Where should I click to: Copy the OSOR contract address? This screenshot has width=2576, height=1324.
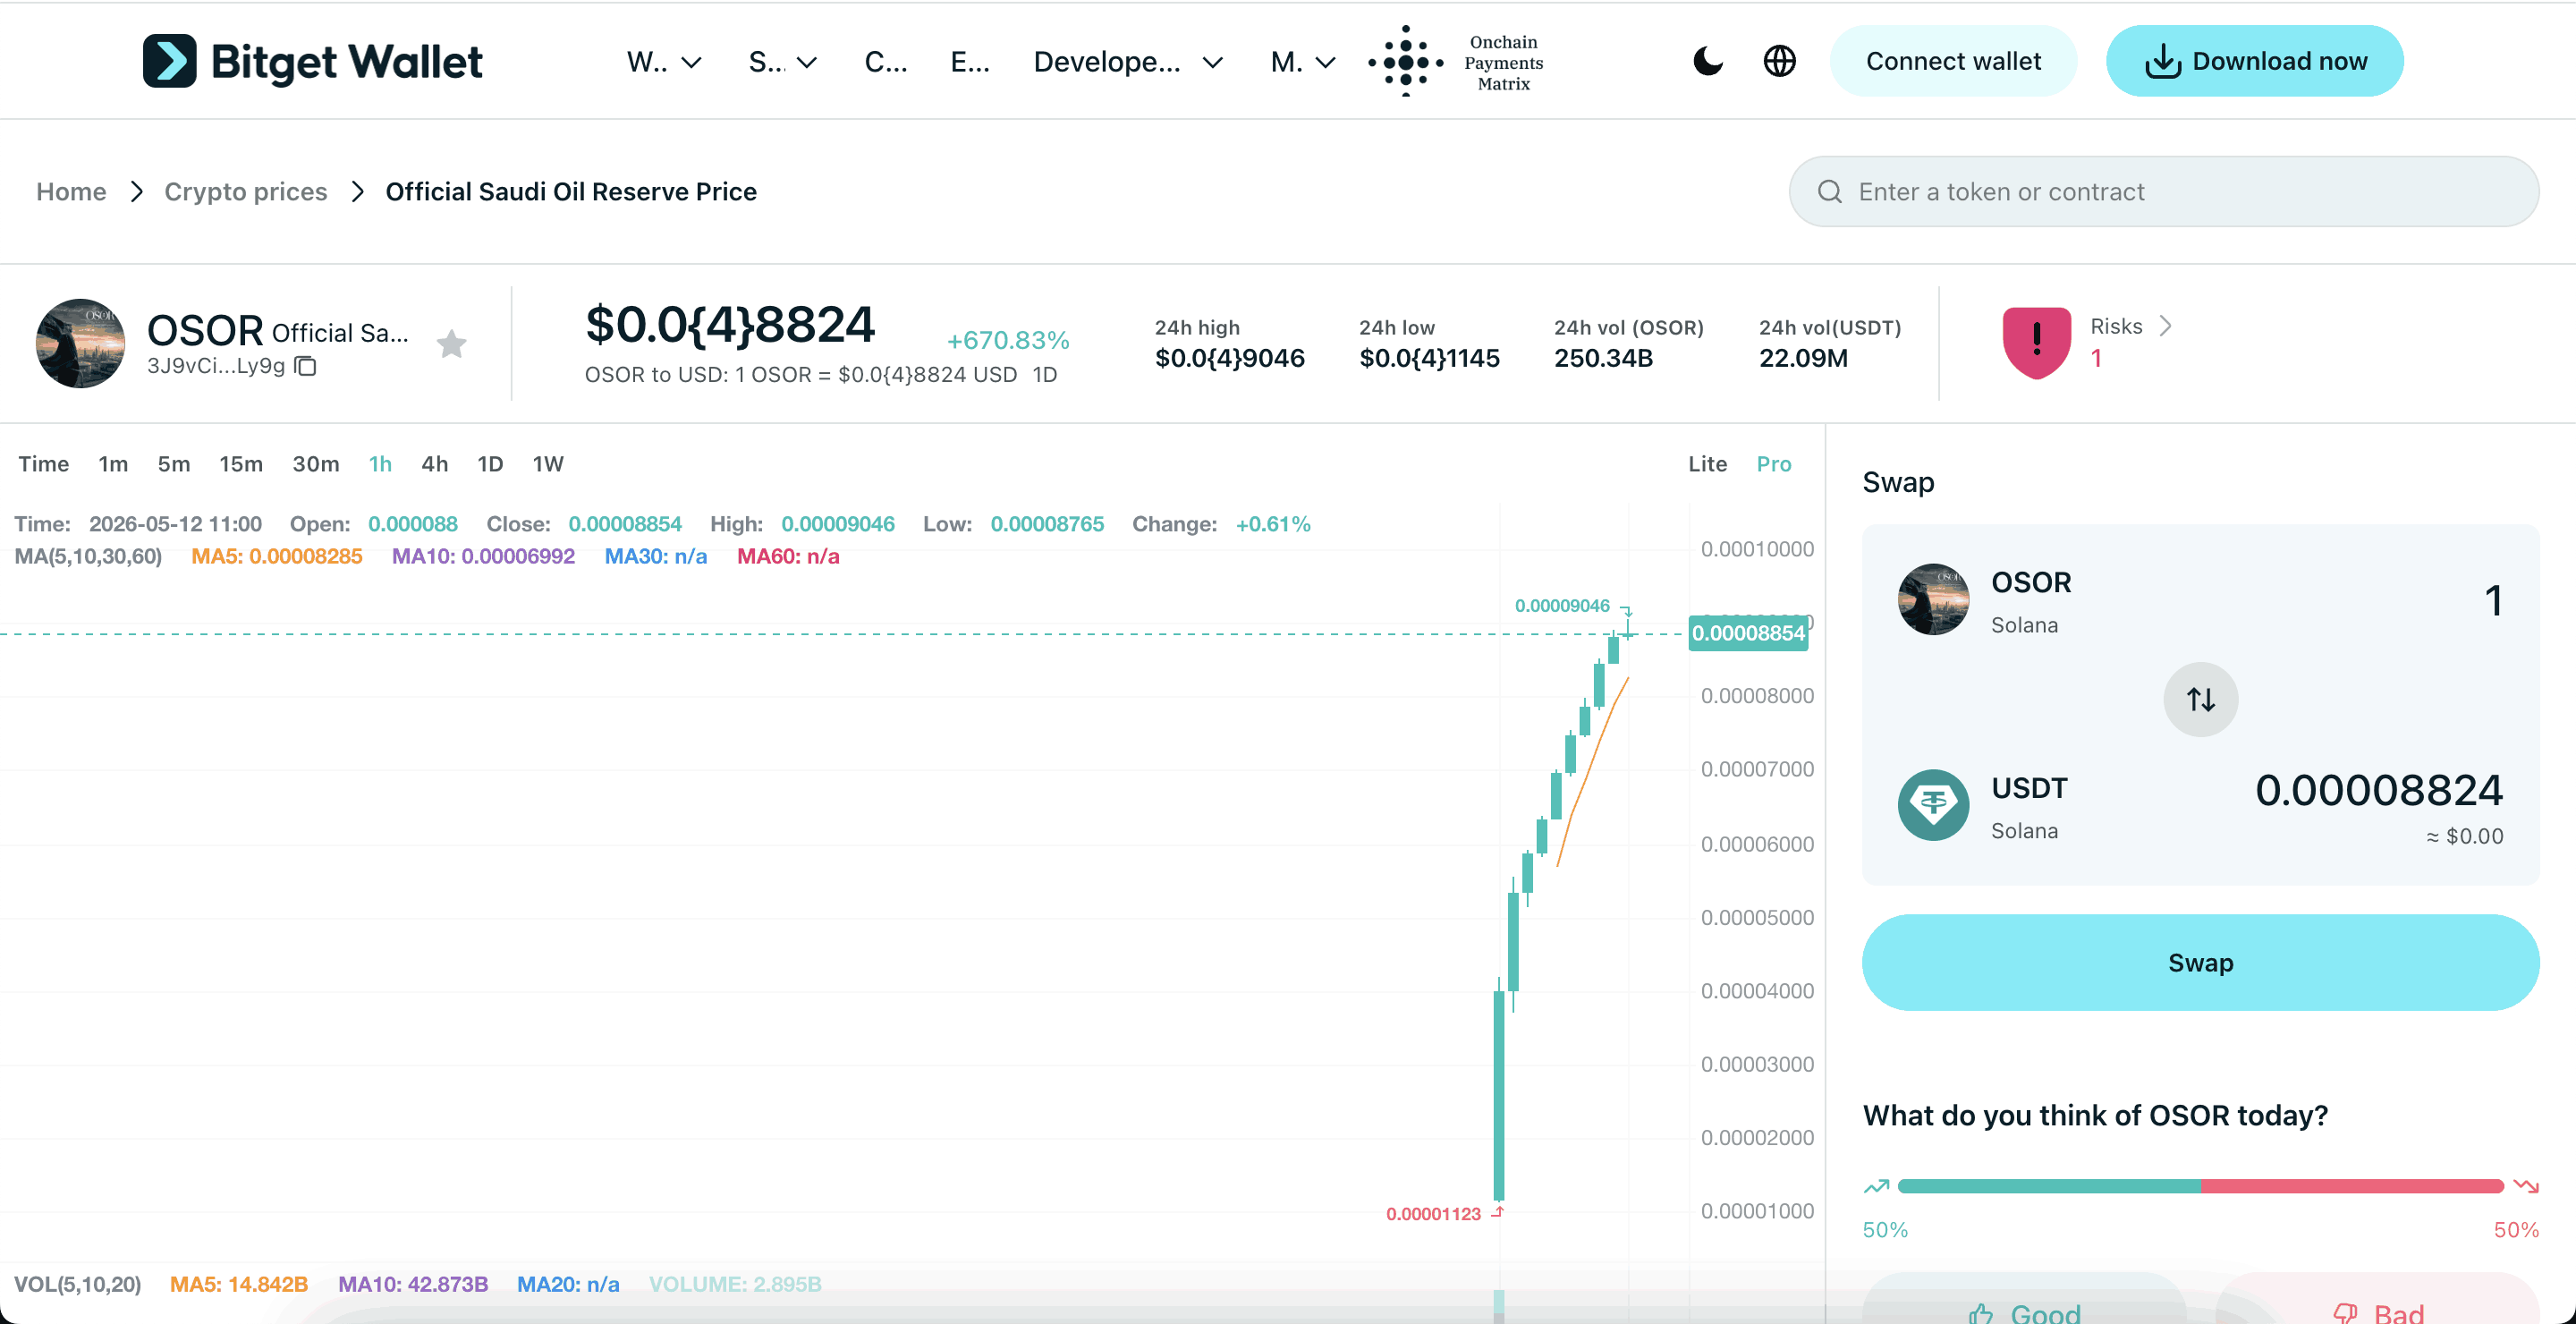[x=306, y=366]
